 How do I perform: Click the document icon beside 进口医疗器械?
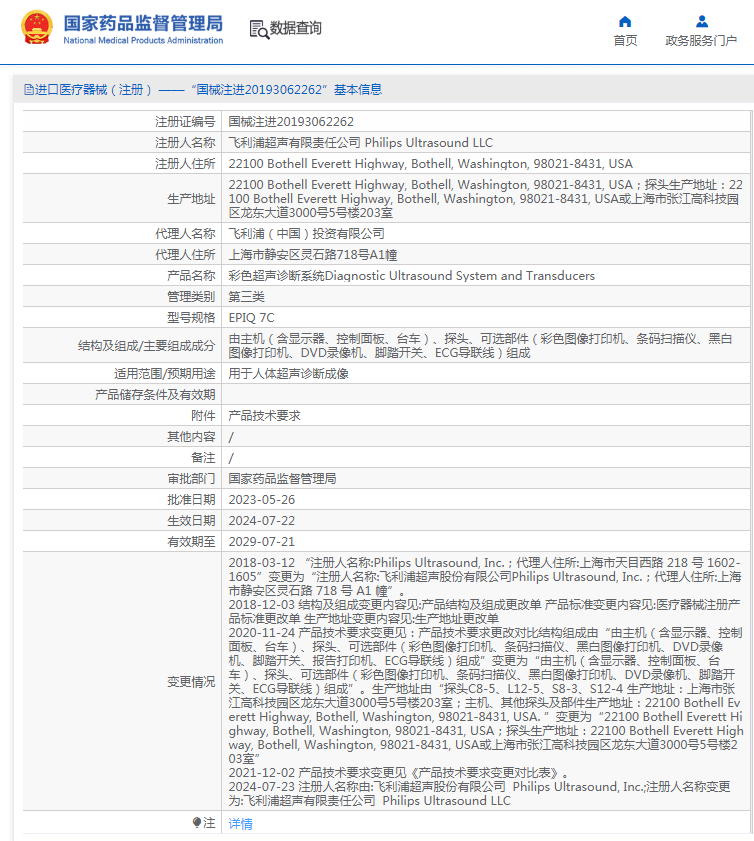point(28,90)
